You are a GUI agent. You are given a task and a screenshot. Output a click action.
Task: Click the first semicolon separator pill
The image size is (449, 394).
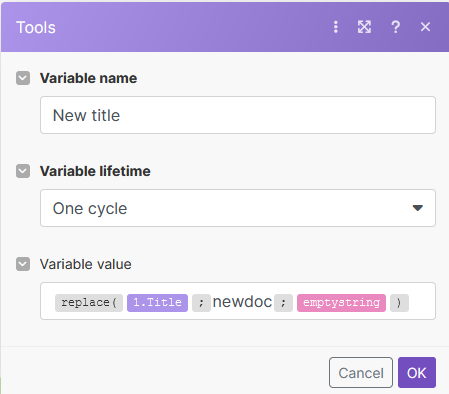tap(201, 303)
